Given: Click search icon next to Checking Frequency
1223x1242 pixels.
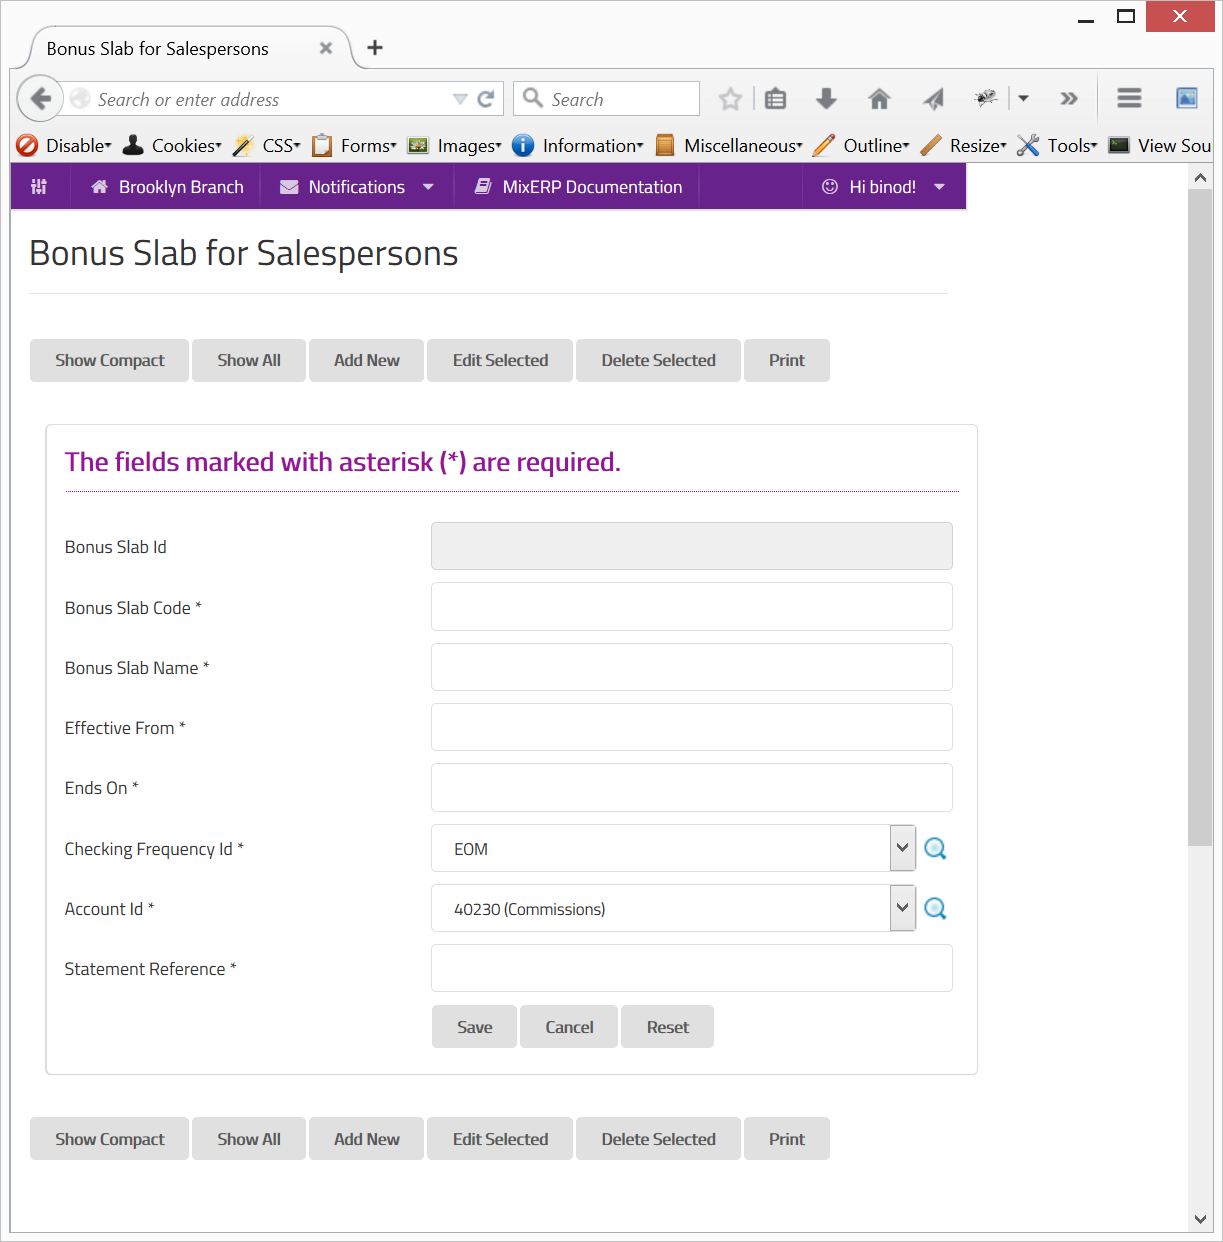Looking at the screenshot, I should (x=935, y=848).
